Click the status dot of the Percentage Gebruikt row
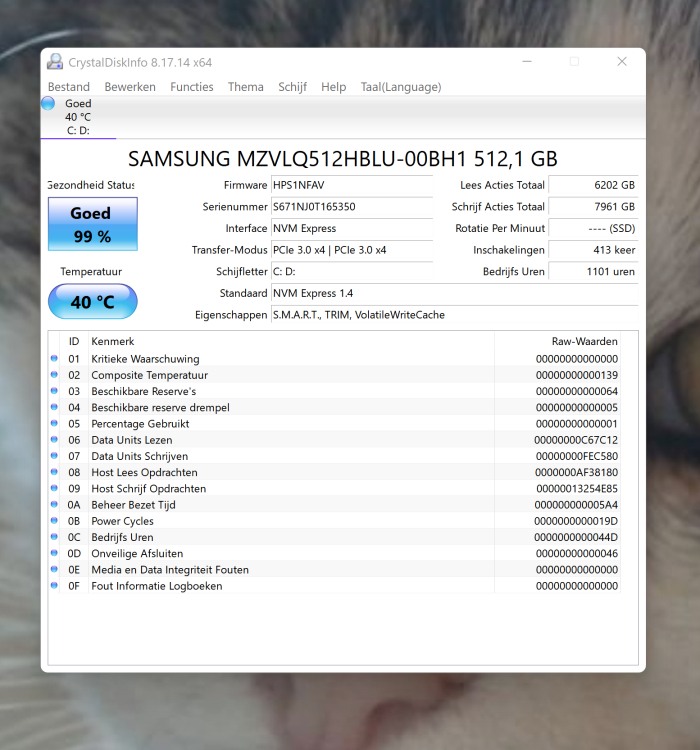This screenshot has width=700, height=750. [54, 423]
